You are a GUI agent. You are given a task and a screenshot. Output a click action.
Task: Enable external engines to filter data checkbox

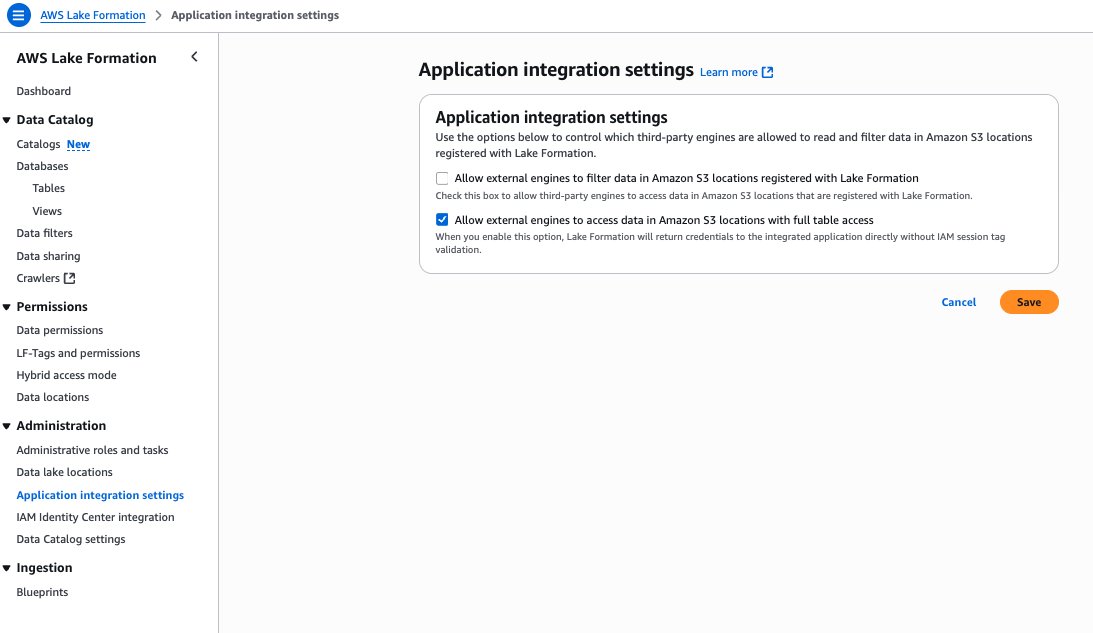442,178
